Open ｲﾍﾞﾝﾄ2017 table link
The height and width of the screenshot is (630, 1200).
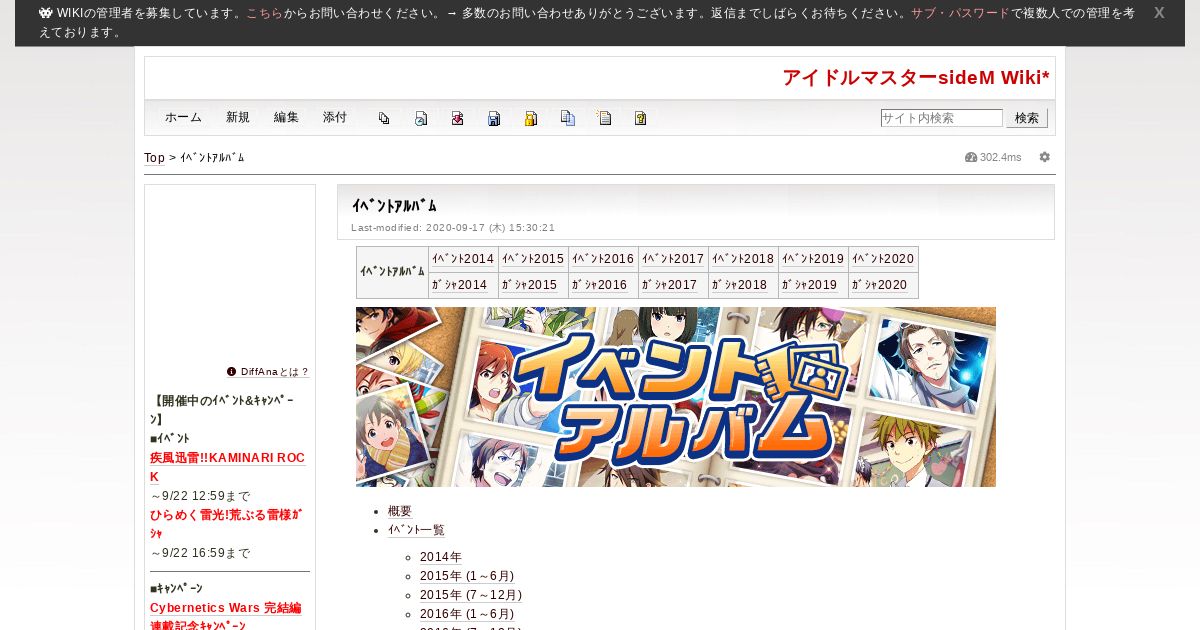pyautogui.click(x=673, y=259)
